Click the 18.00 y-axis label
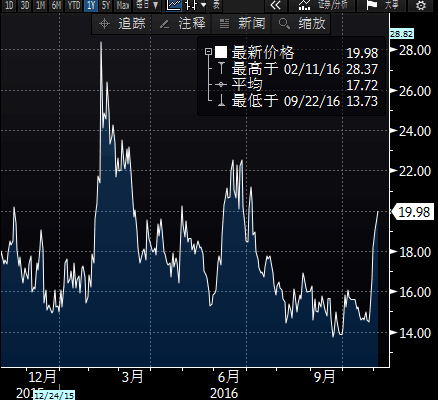 click(415, 252)
